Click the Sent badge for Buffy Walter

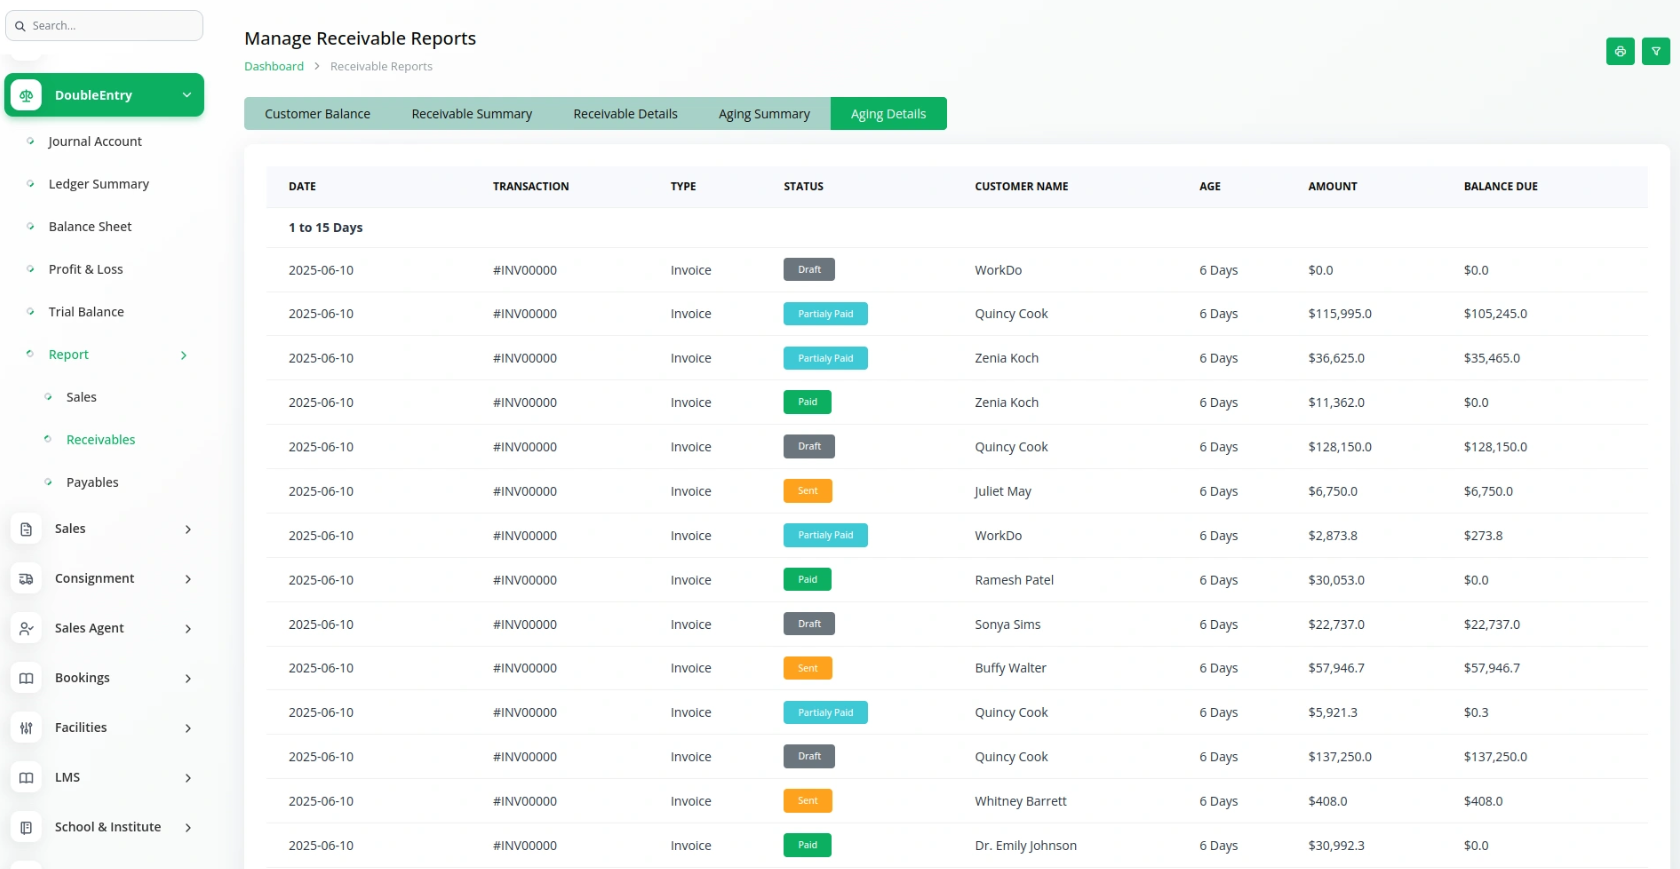(807, 668)
